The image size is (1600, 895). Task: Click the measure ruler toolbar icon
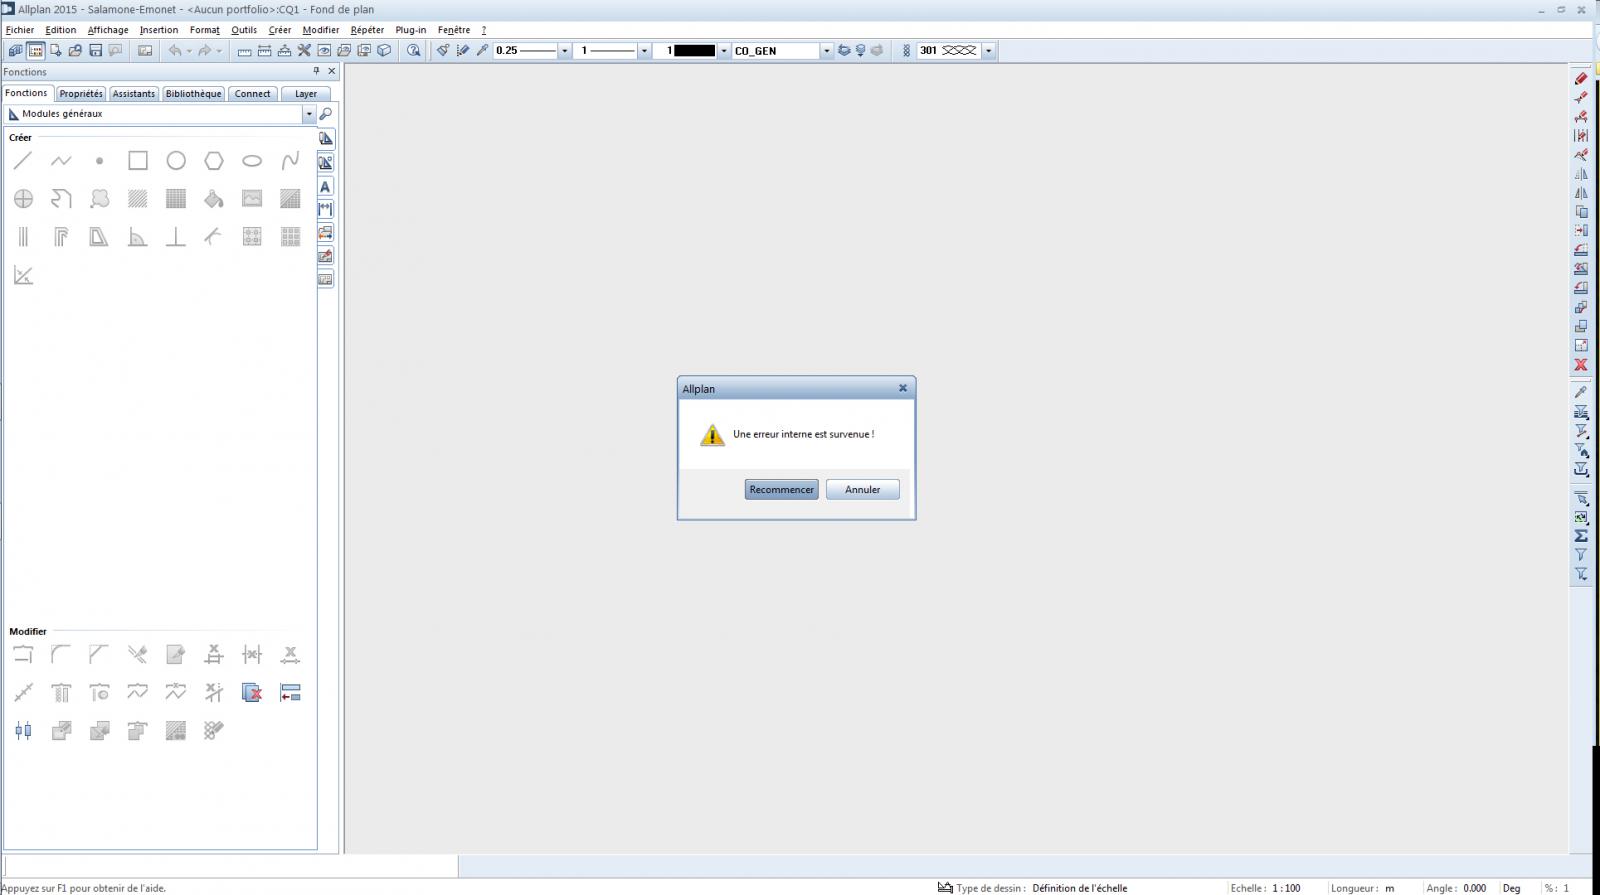pyautogui.click(x=244, y=50)
